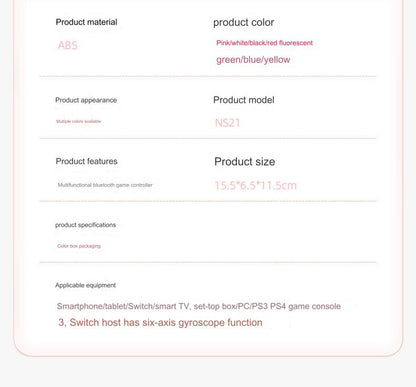Click the Product model heading
Image resolution: width=416 pixels, height=387 pixels.
[244, 100]
